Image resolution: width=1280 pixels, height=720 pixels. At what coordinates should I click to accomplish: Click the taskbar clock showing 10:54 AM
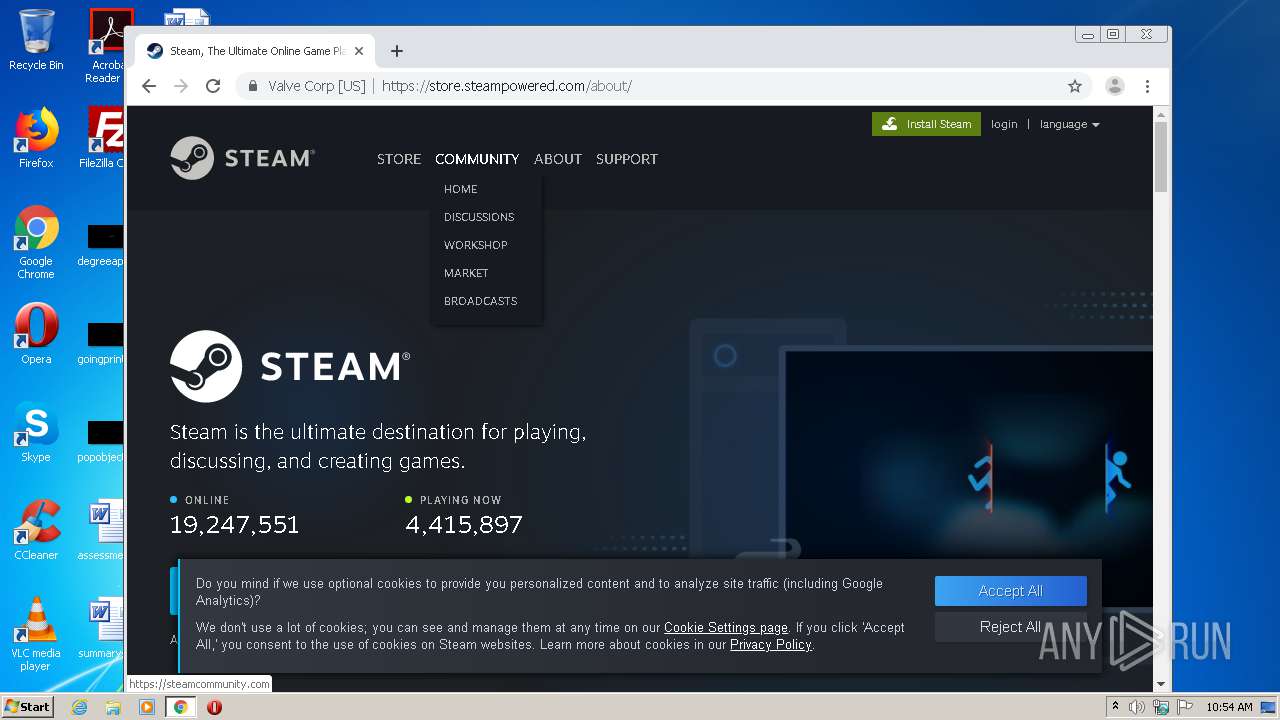pos(1229,707)
